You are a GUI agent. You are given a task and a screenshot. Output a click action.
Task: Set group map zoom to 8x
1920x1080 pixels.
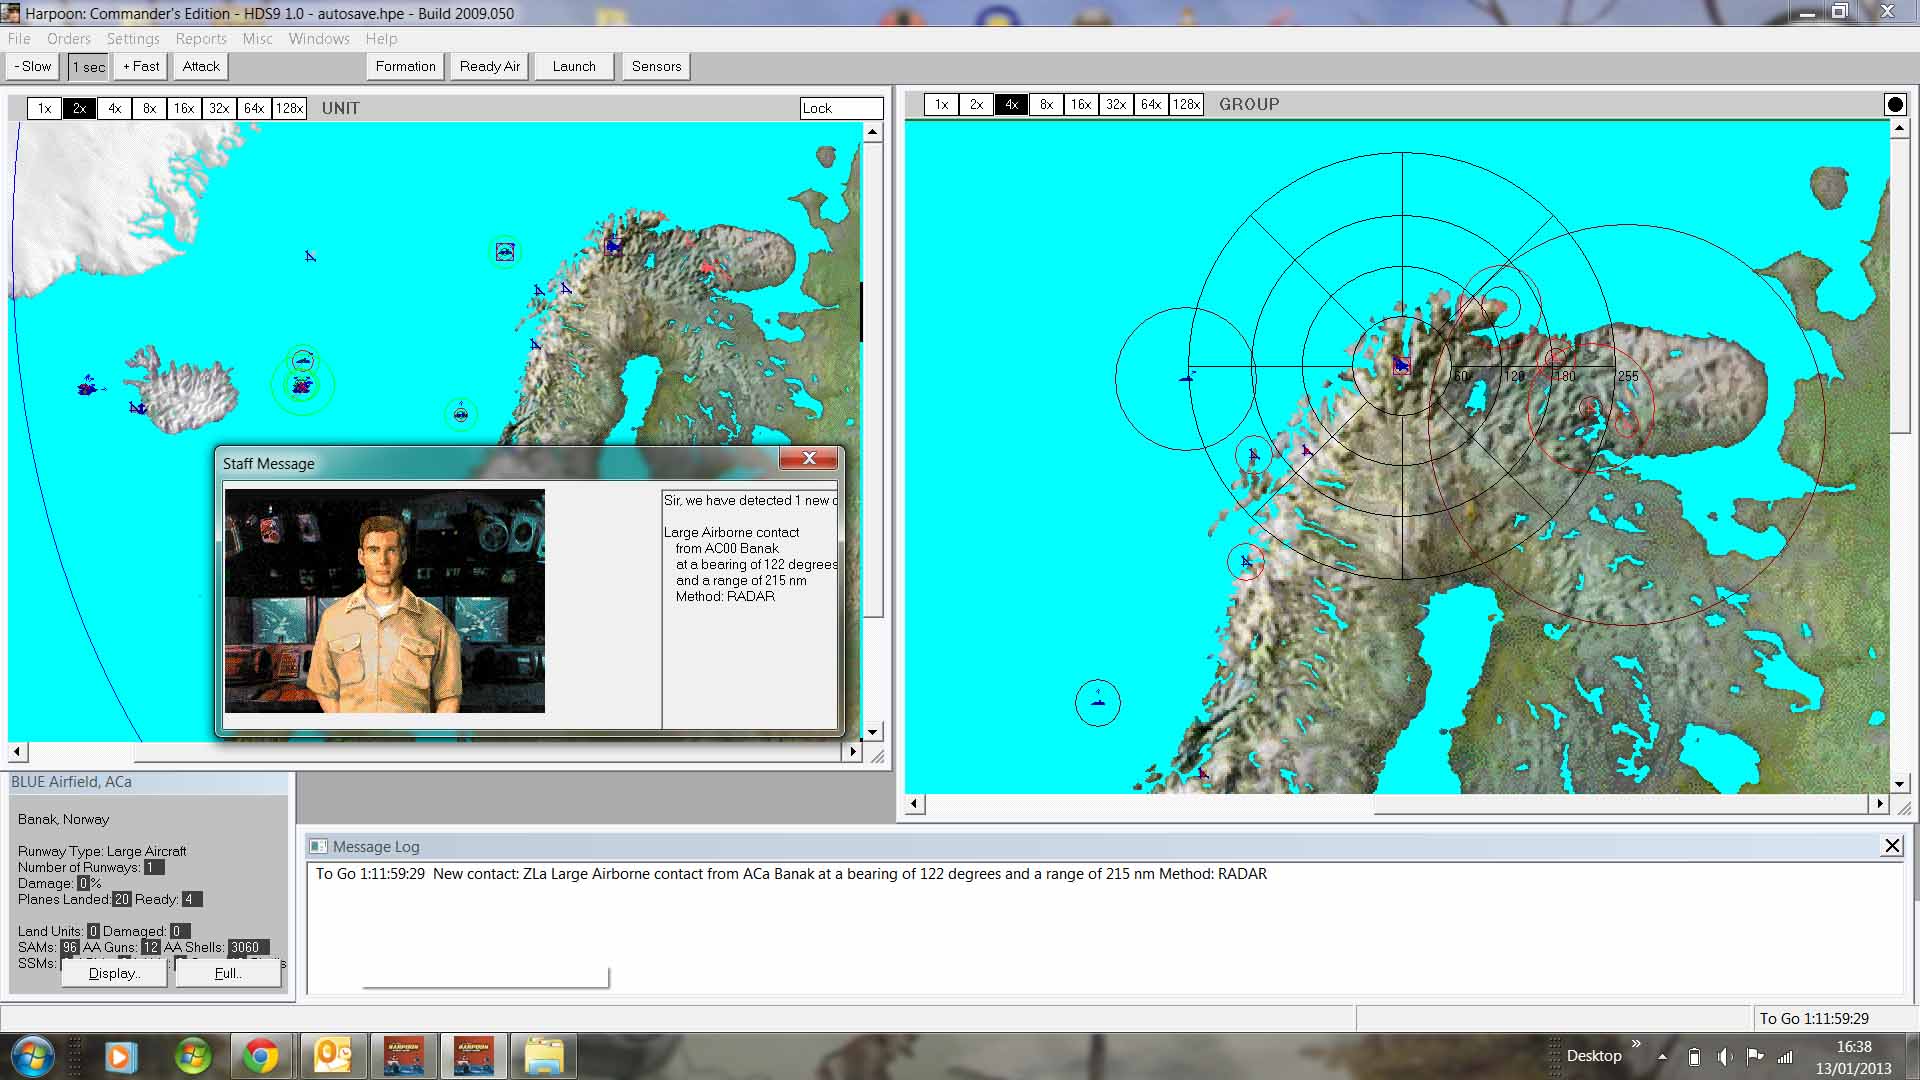pos(1046,104)
